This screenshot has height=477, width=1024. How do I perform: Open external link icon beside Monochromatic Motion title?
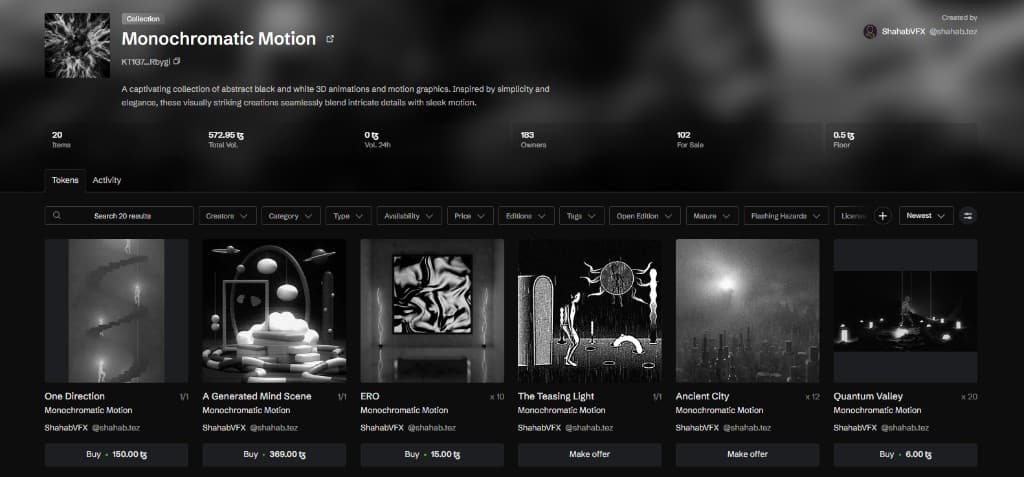click(x=330, y=39)
